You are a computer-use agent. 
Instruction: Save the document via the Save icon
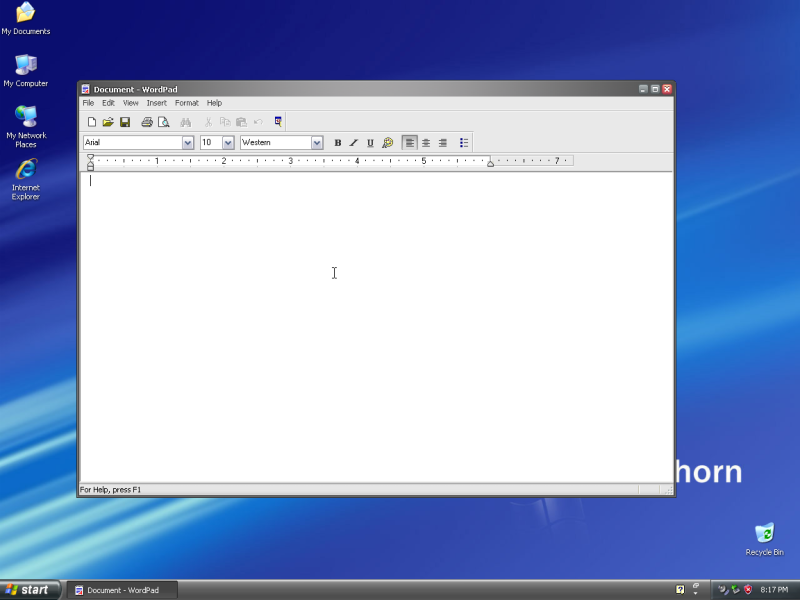coord(125,122)
